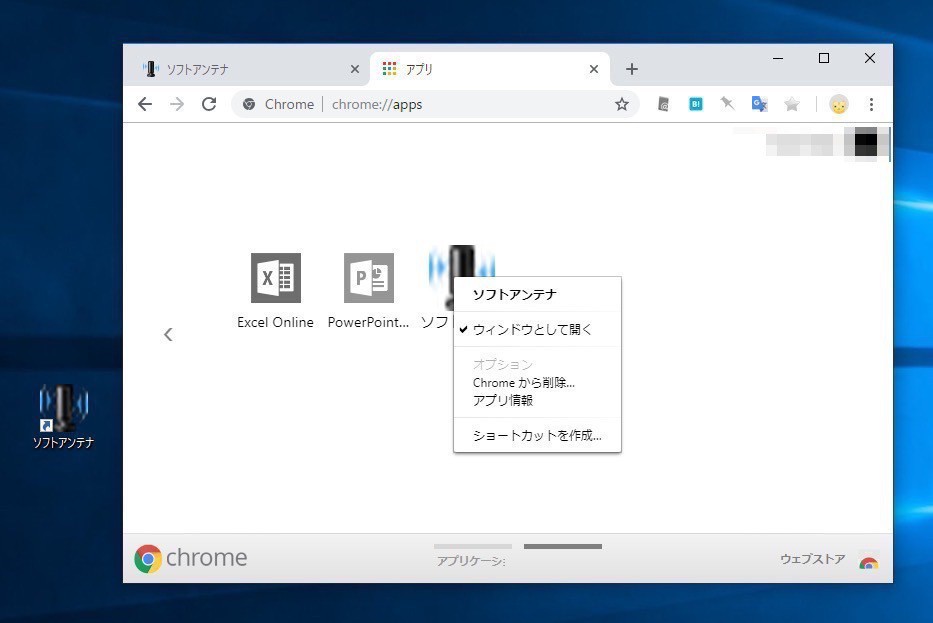Open the ウェブストア link
The height and width of the screenshot is (623, 933).
pyautogui.click(x=812, y=559)
